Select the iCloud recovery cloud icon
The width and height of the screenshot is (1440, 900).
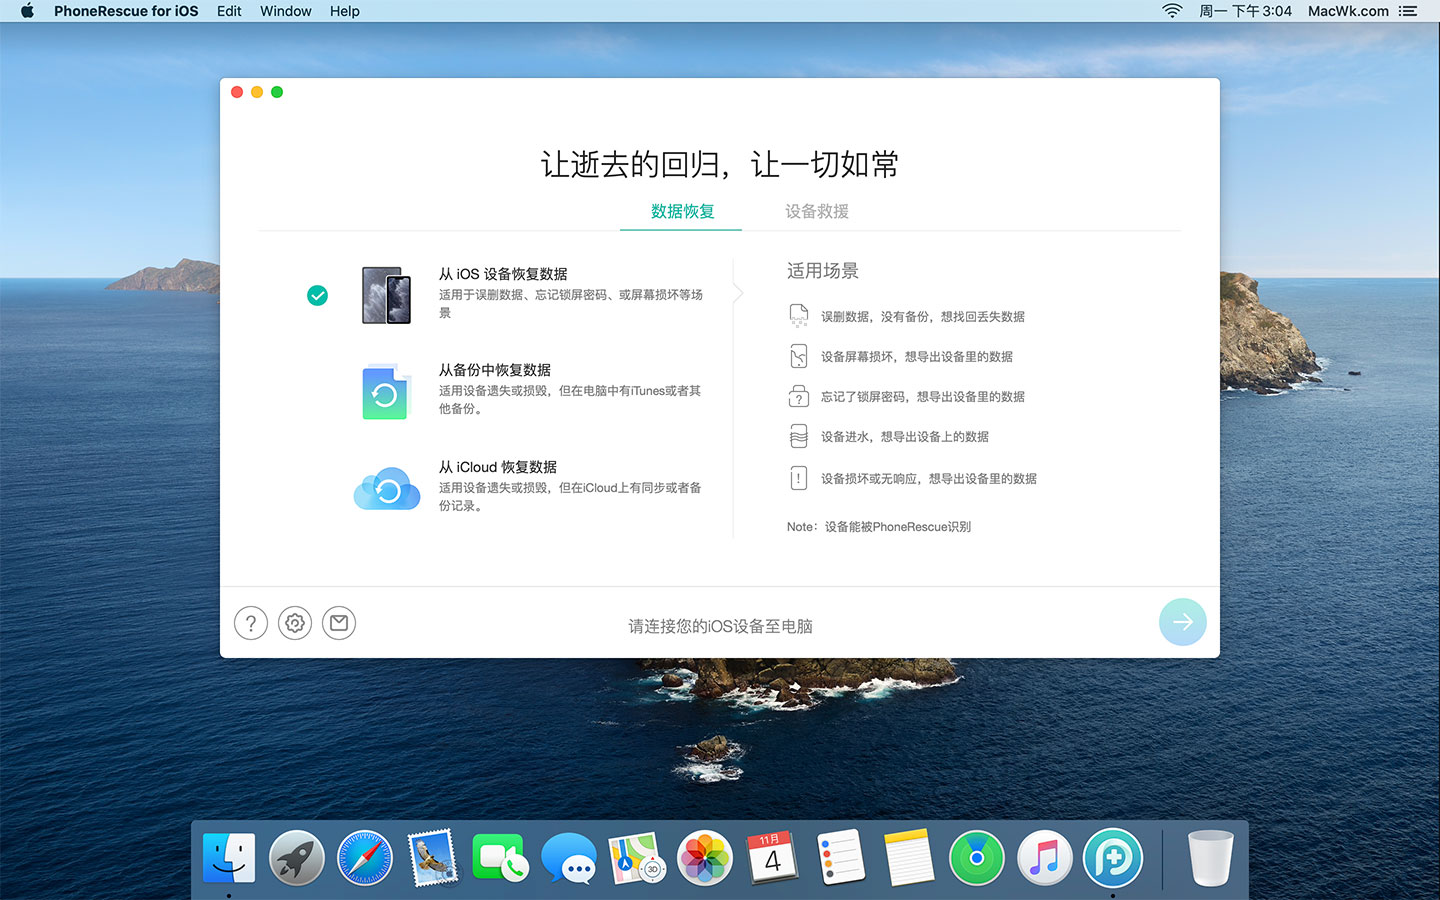click(387, 488)
